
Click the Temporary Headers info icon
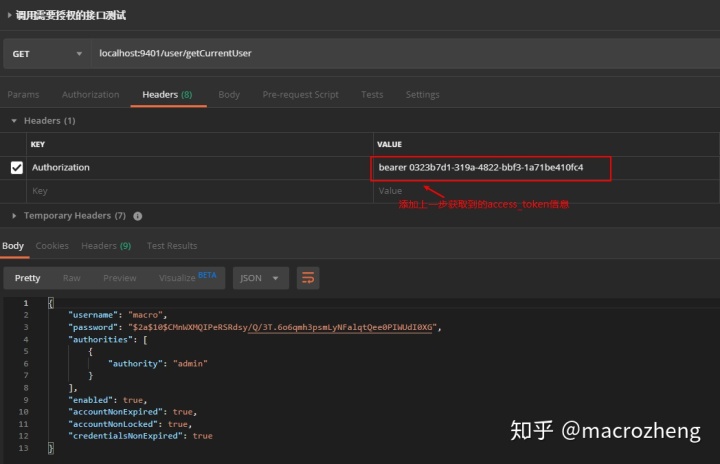click(x=137, y=216)
